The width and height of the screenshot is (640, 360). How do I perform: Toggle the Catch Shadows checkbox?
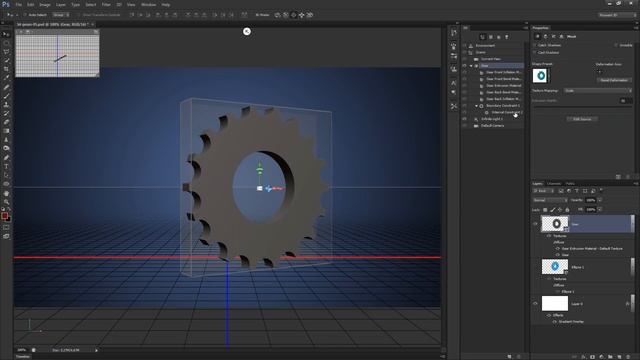535,45
